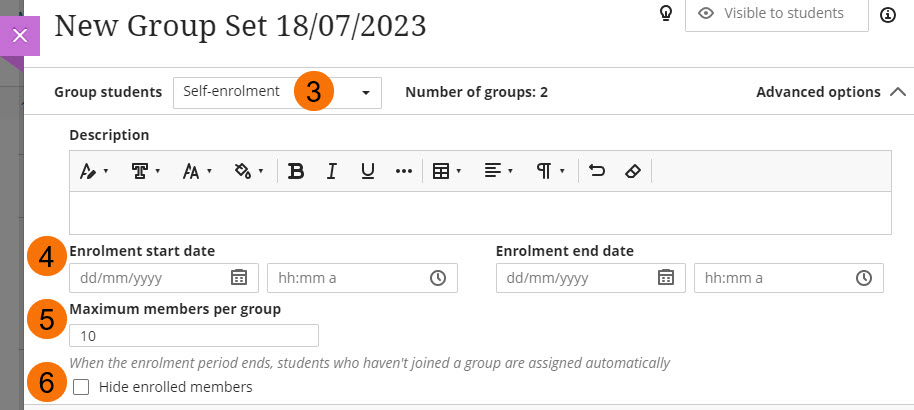
Task: Click the undo arrow icon
Action: (x=597, y=171)
